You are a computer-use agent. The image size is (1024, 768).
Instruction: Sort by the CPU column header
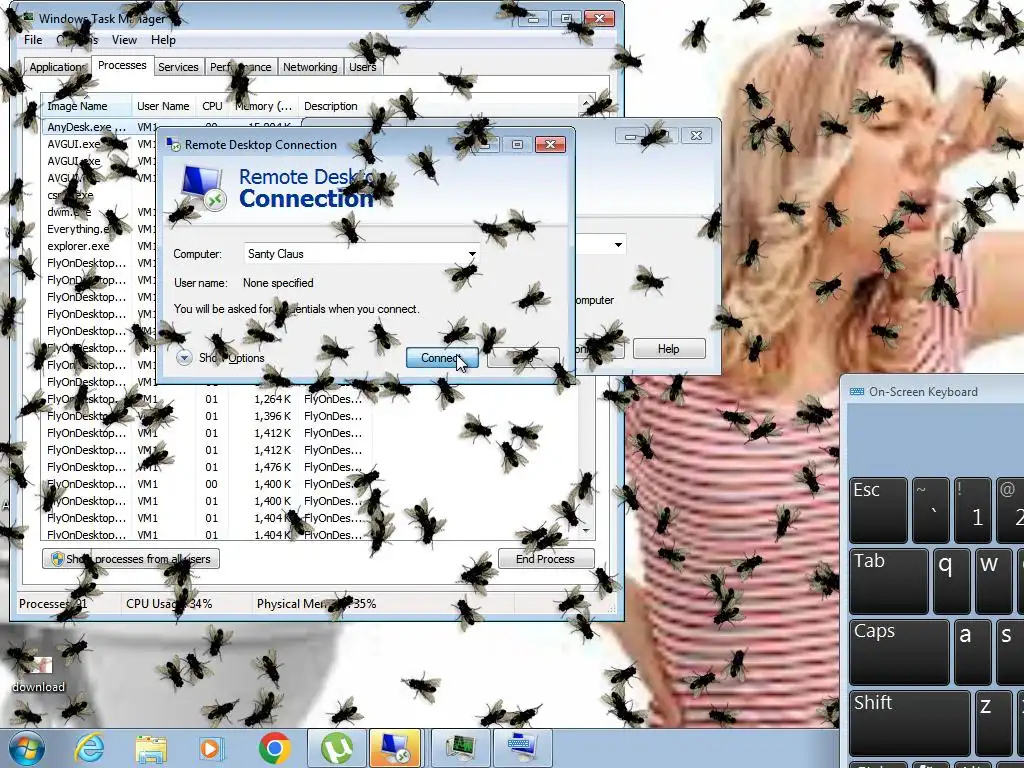212,106
